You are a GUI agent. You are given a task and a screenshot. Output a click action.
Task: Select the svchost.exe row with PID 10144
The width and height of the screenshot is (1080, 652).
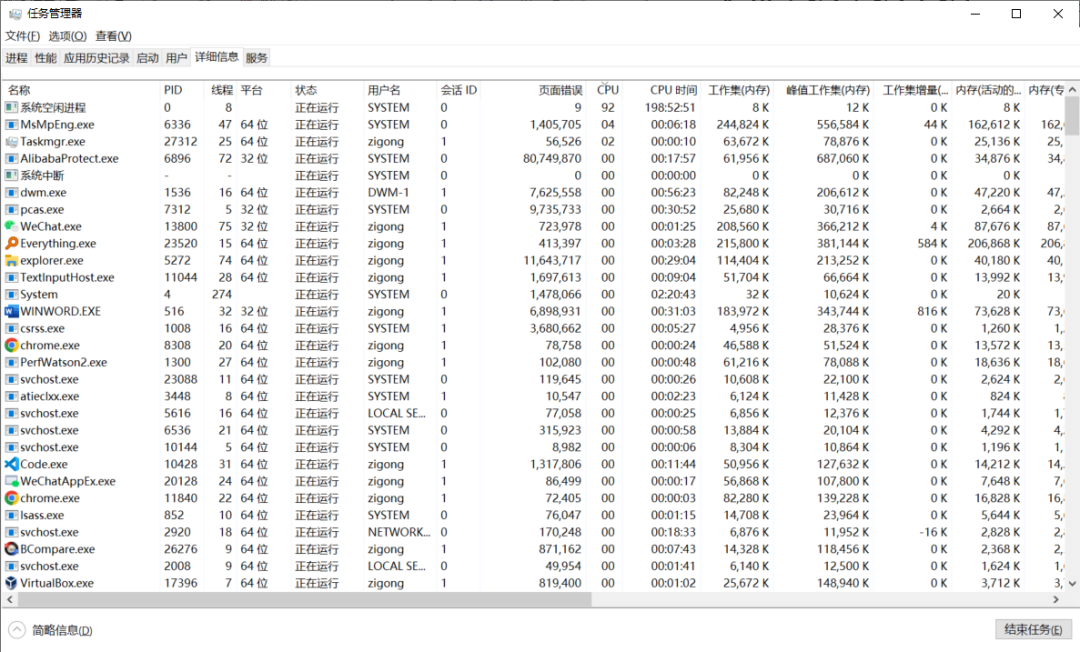click(534, 448)
